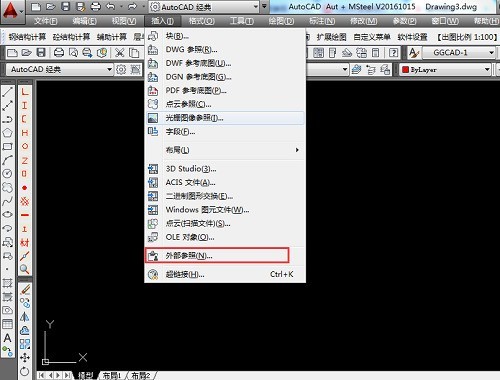Viewport: 500px width, 380px height.
Task: Select the Multiline Text A tool
Action: (7, 338)
